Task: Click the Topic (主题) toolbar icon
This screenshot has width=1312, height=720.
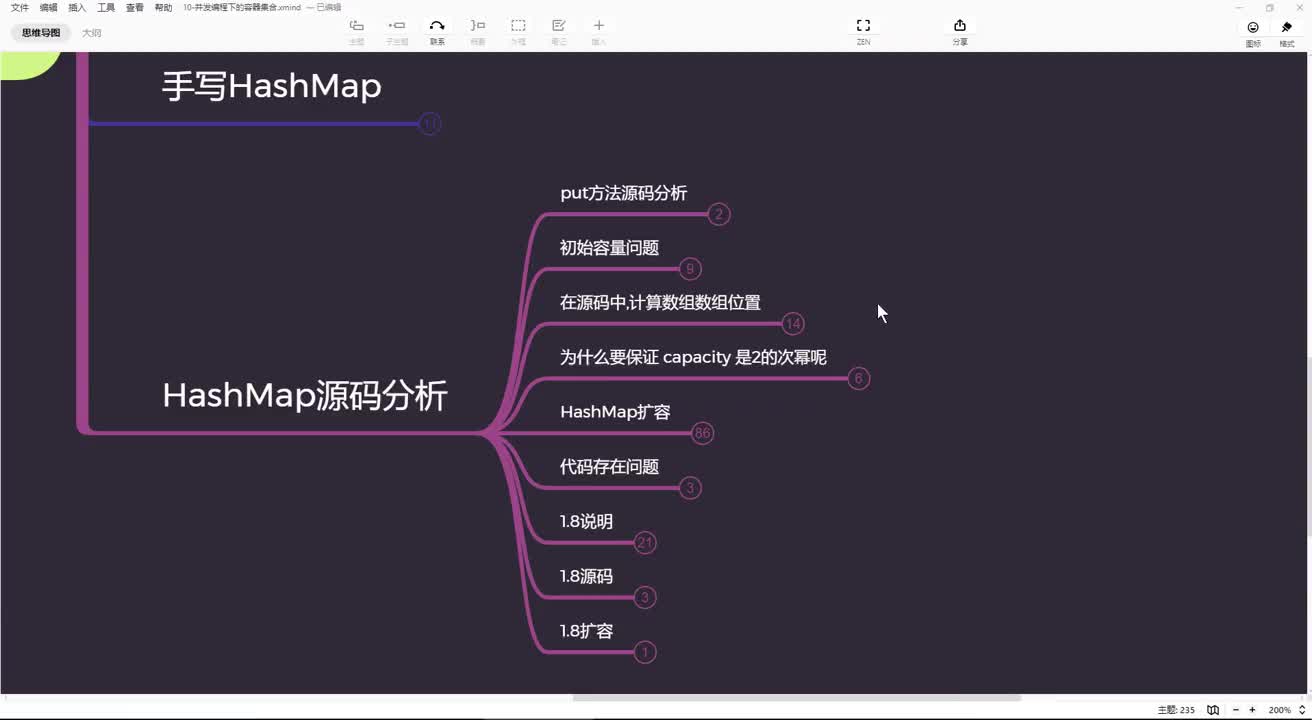Action: (x=356, y=26)
